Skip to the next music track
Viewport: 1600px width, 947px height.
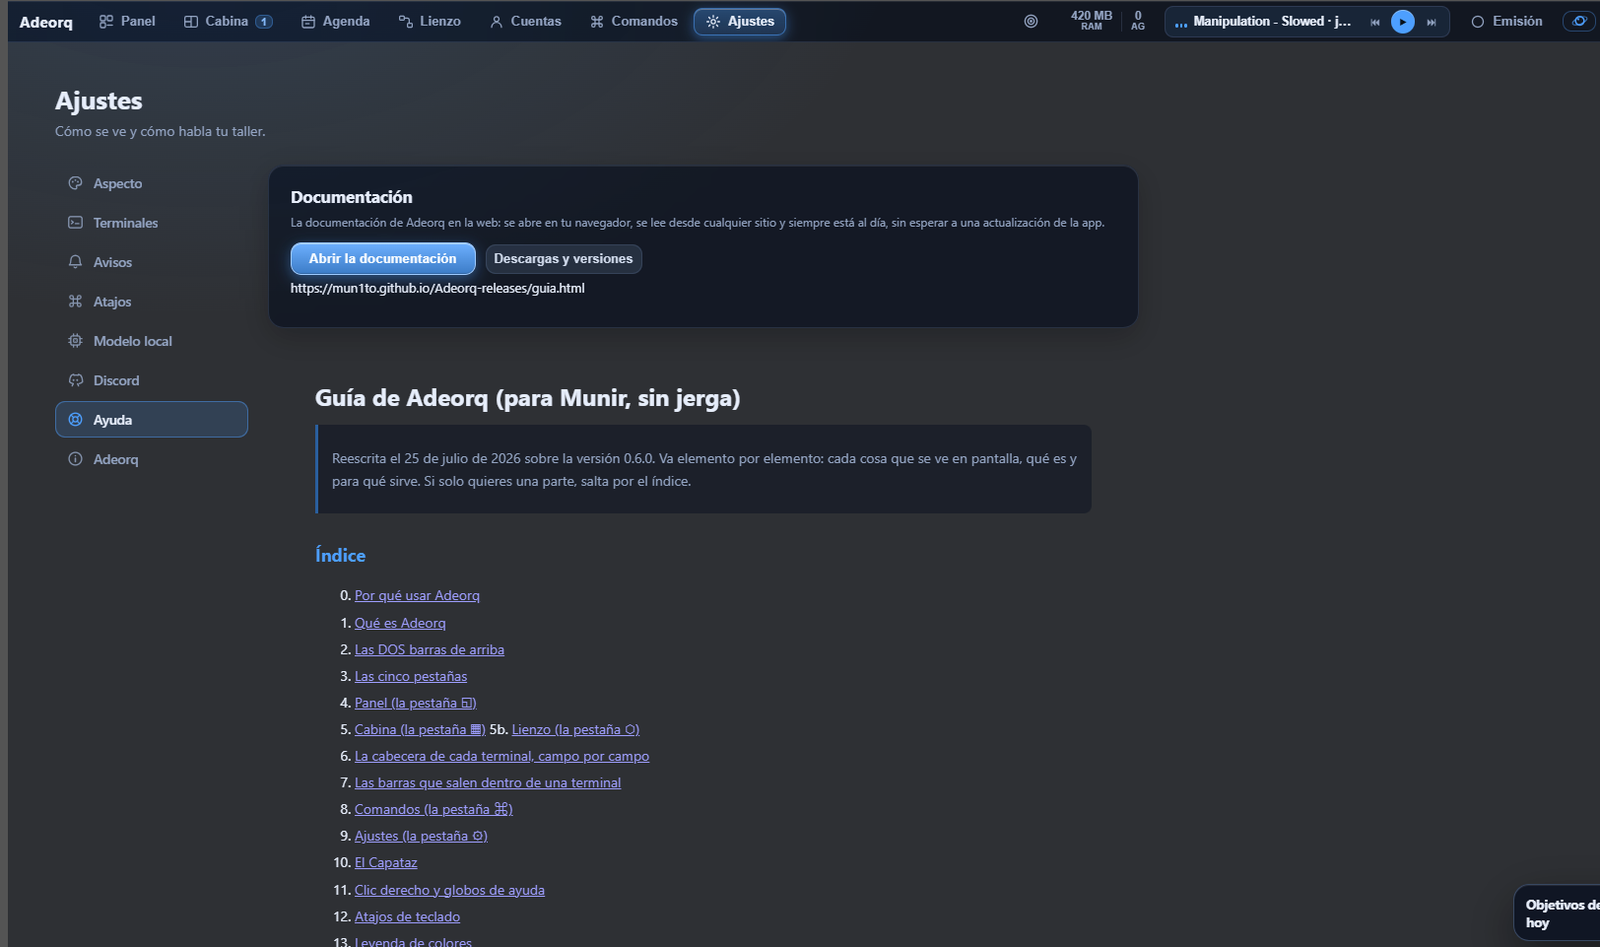tap(1431, 22)
